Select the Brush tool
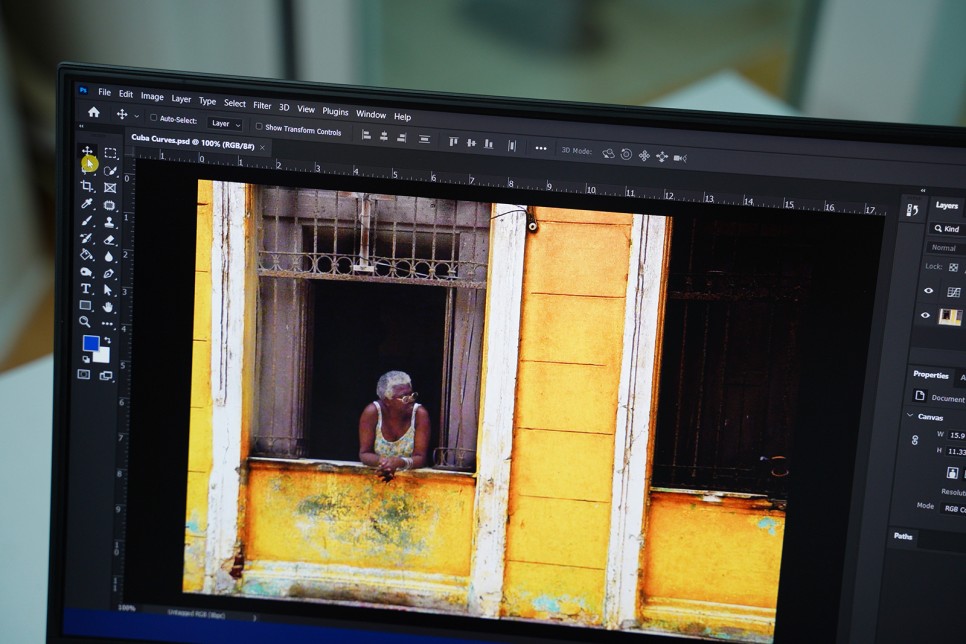Image resolution: width=966 pixels, height=644 pixels. click(x=87, y=221)
